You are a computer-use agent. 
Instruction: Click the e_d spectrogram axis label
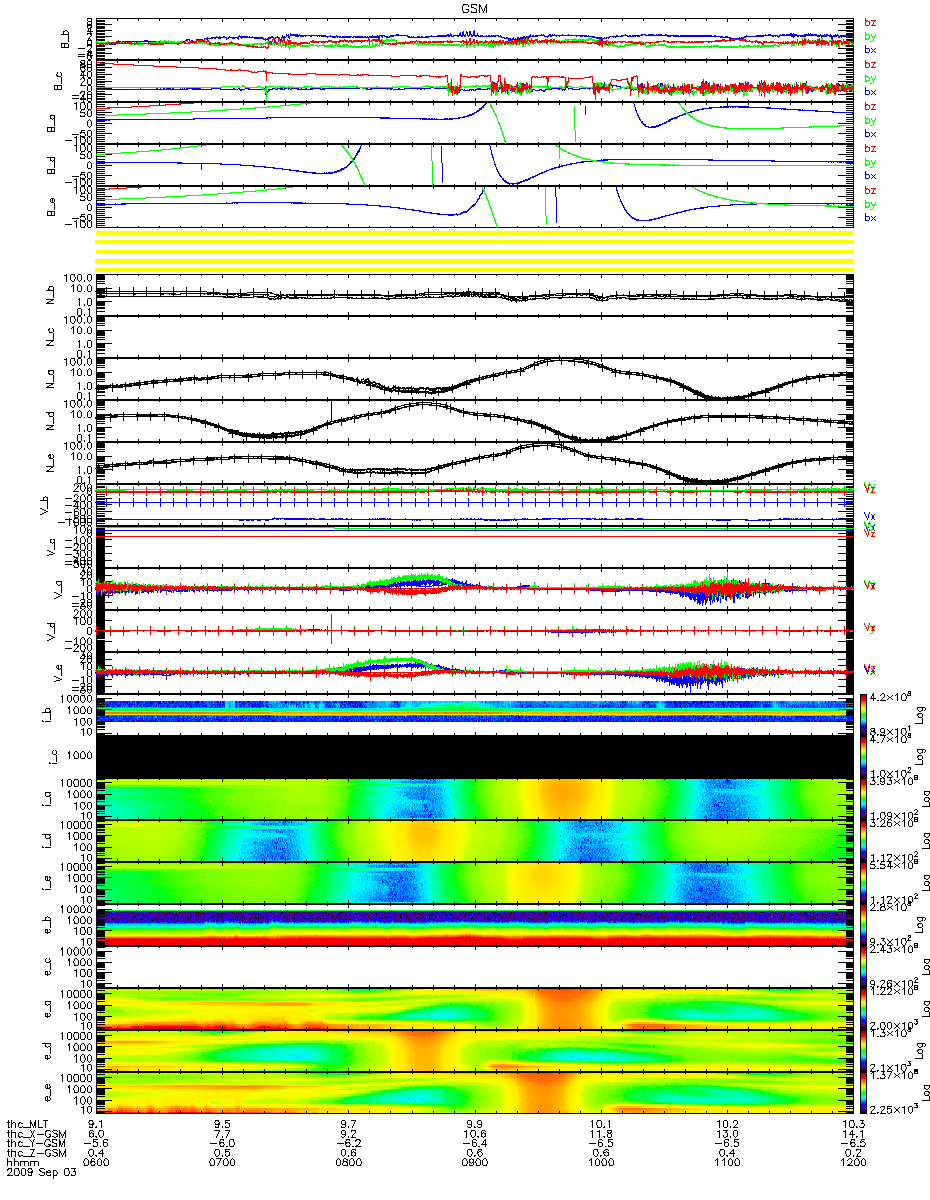pyautogui.click(x=47, y=1051)
